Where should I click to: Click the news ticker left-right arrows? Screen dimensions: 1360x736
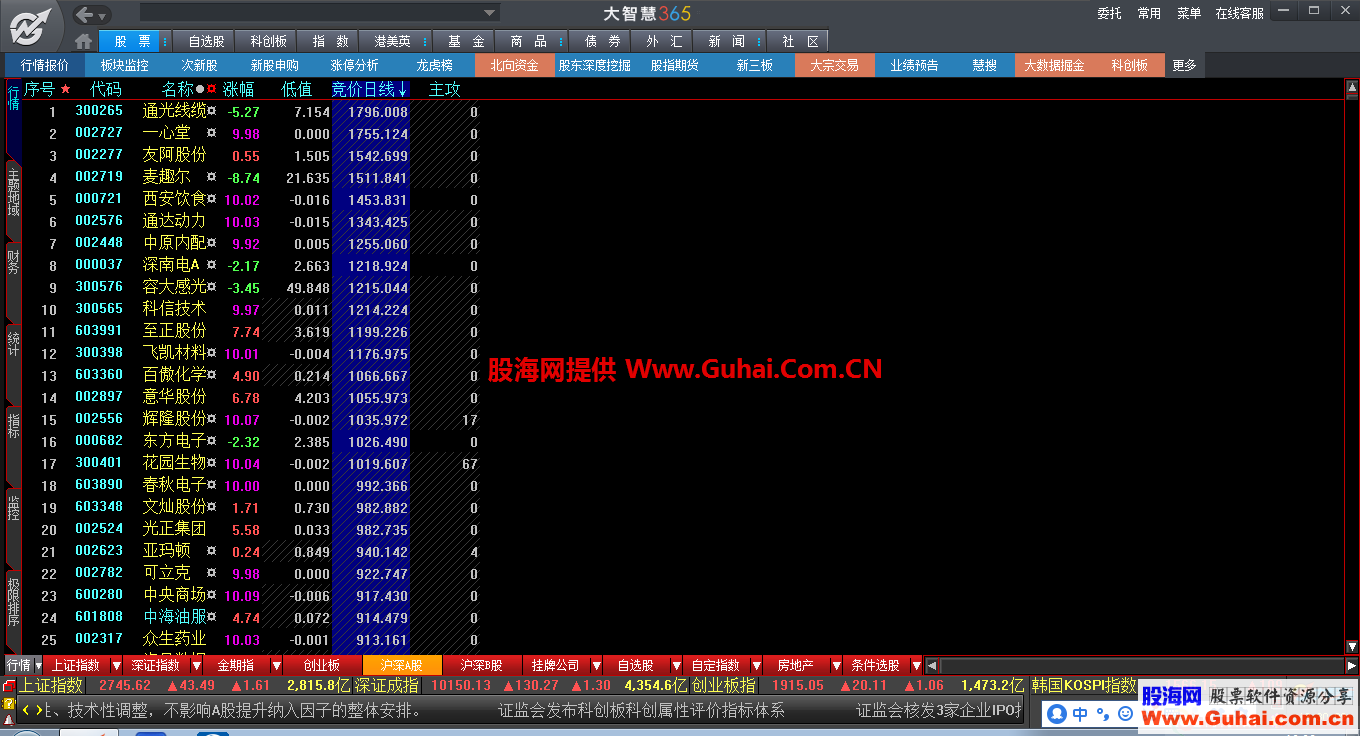click(x=32, y=710)
